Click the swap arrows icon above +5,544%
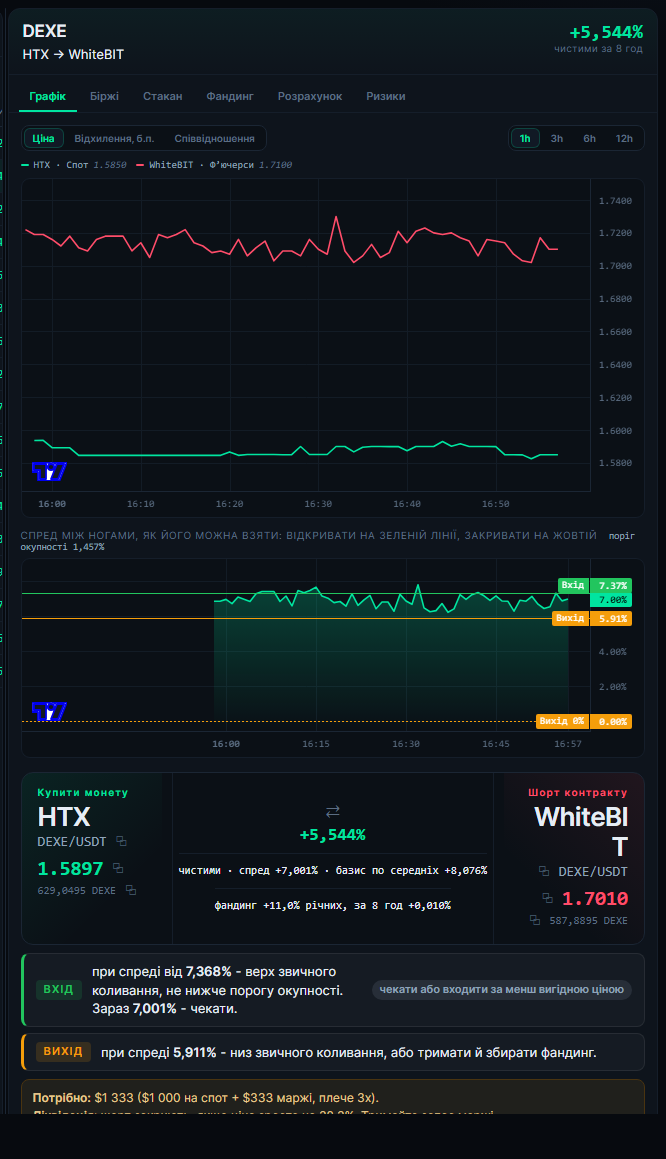Image resolution: width=666 pixels, height=1159 pixels. (333, 812)
